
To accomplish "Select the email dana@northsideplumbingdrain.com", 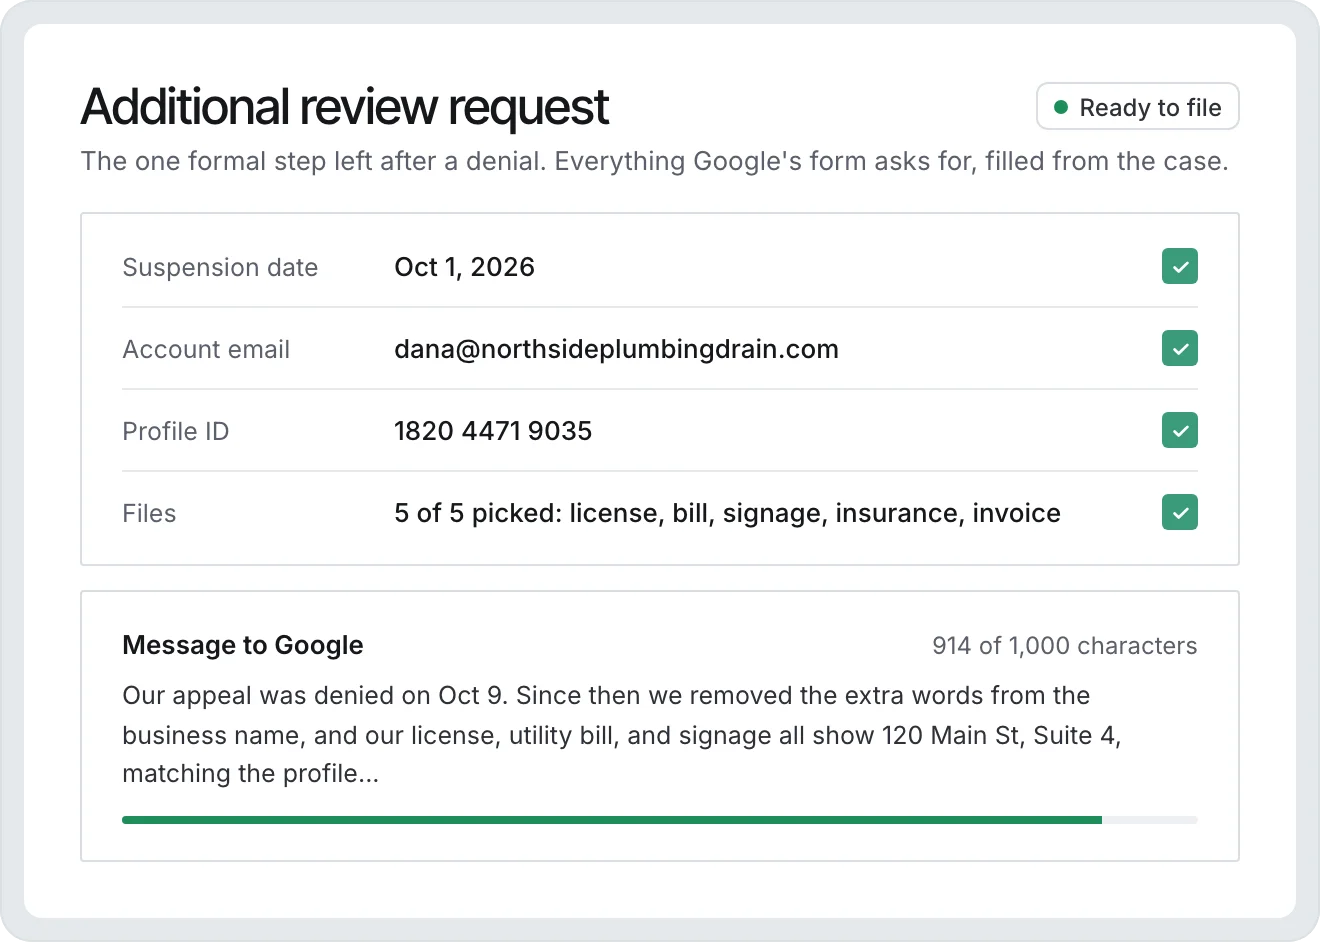I will [x=617, y=349].
